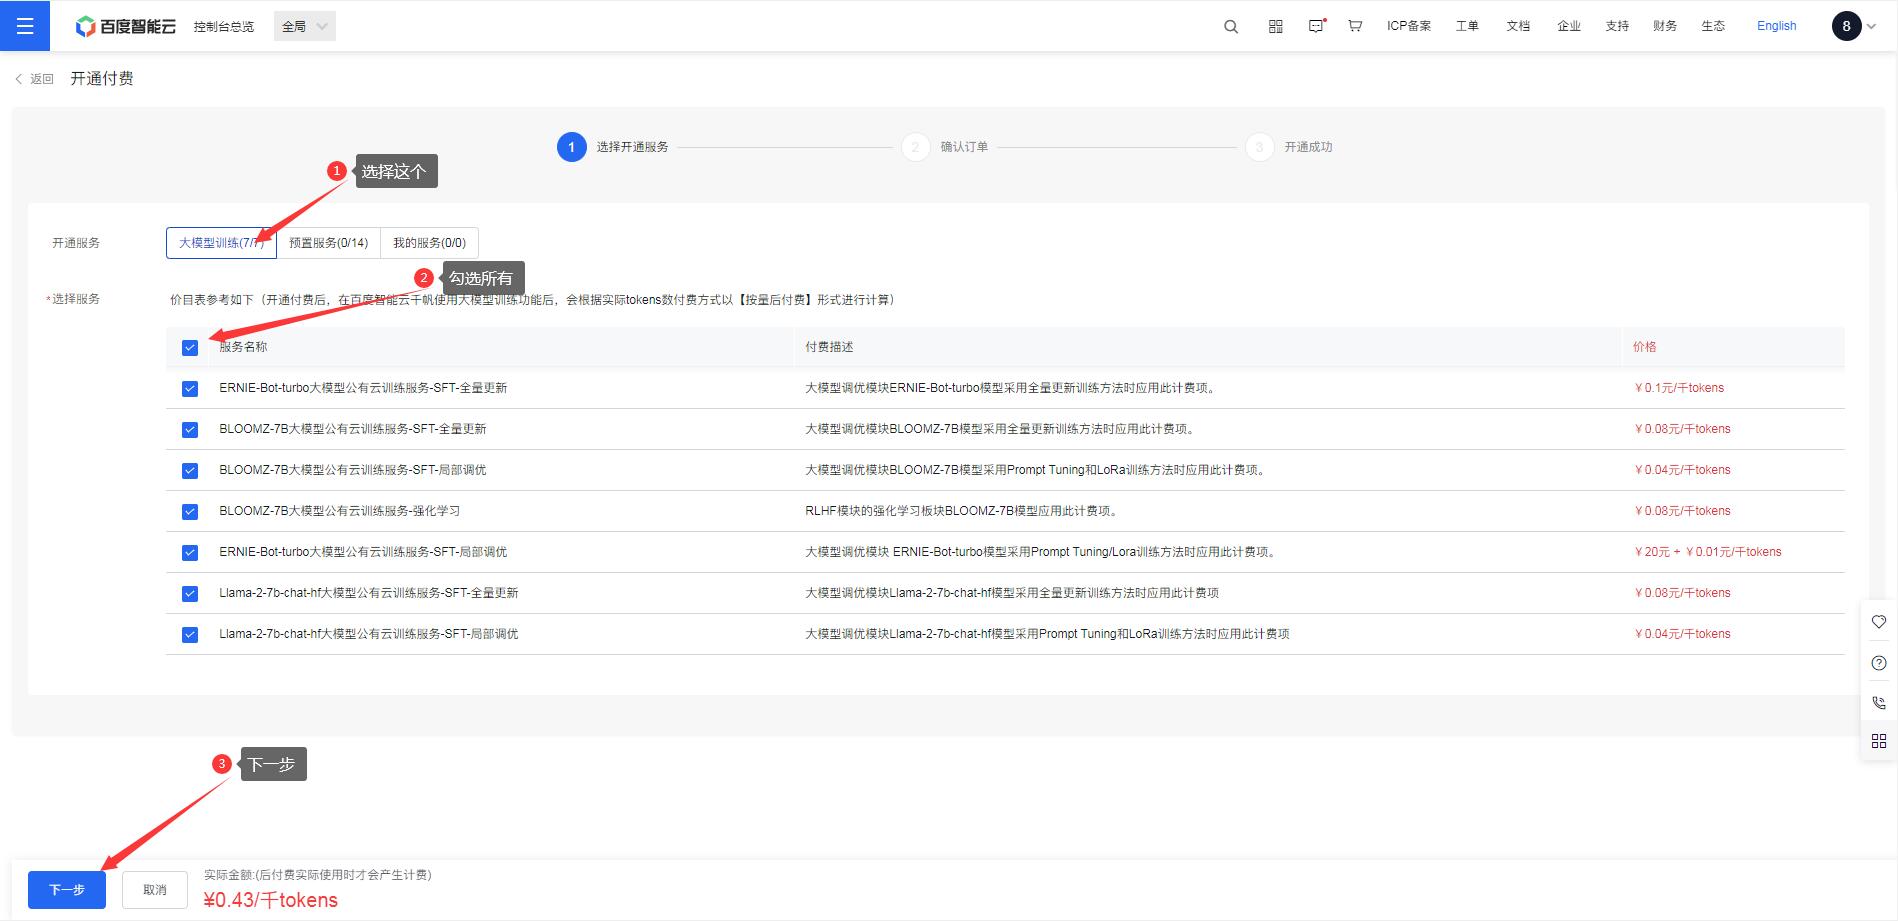This screenshot has height=921, width=1898.
Task: Click the 价格 column header
Action: (x=1645, y=347)
